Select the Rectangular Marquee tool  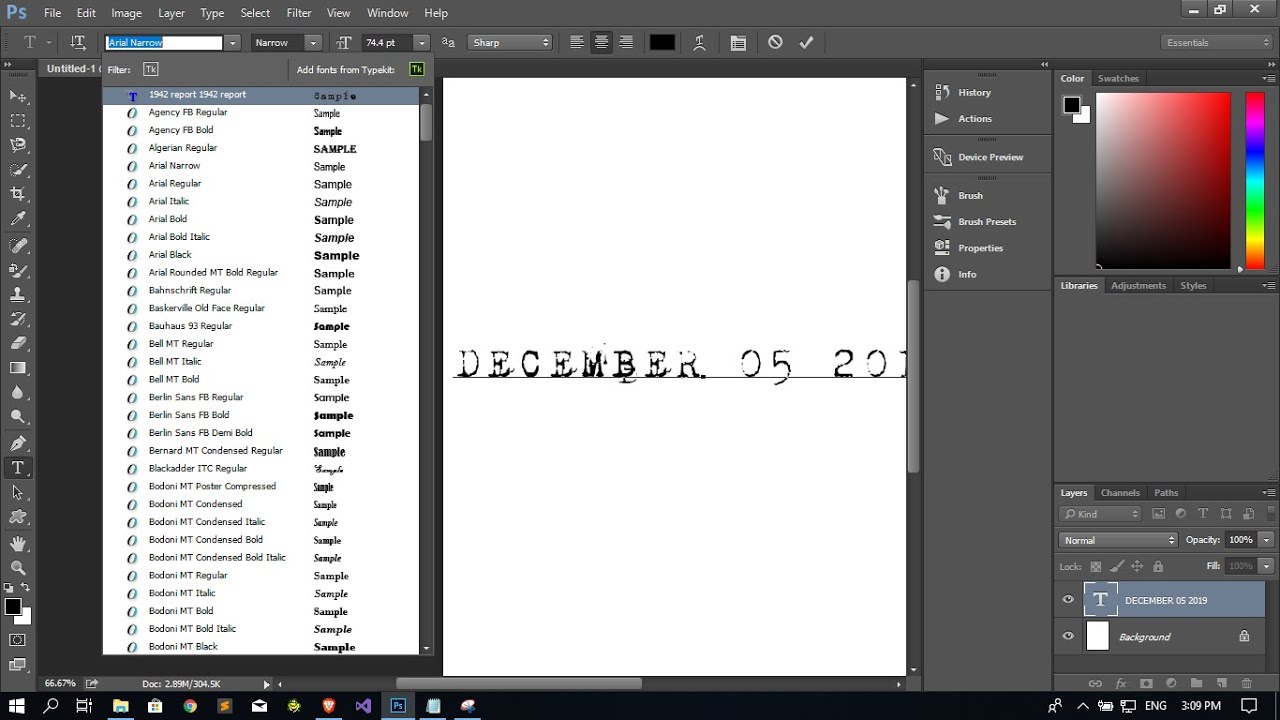[x=18, y=121]
